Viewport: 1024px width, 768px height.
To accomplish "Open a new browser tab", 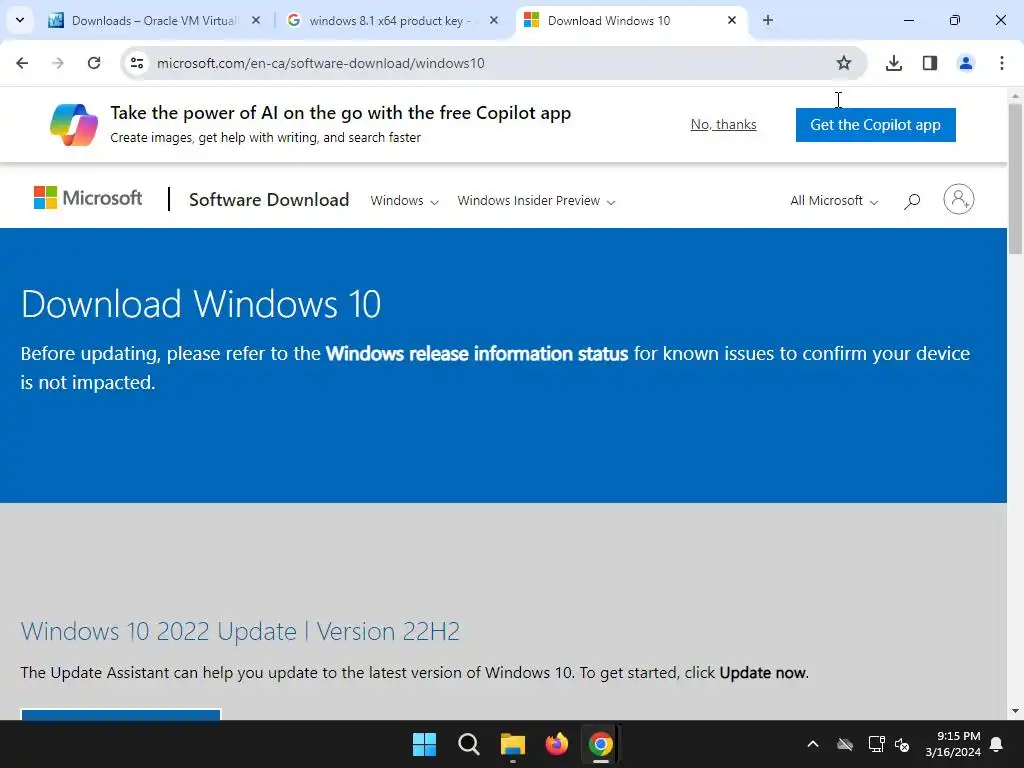I will (x=768, y=20).
